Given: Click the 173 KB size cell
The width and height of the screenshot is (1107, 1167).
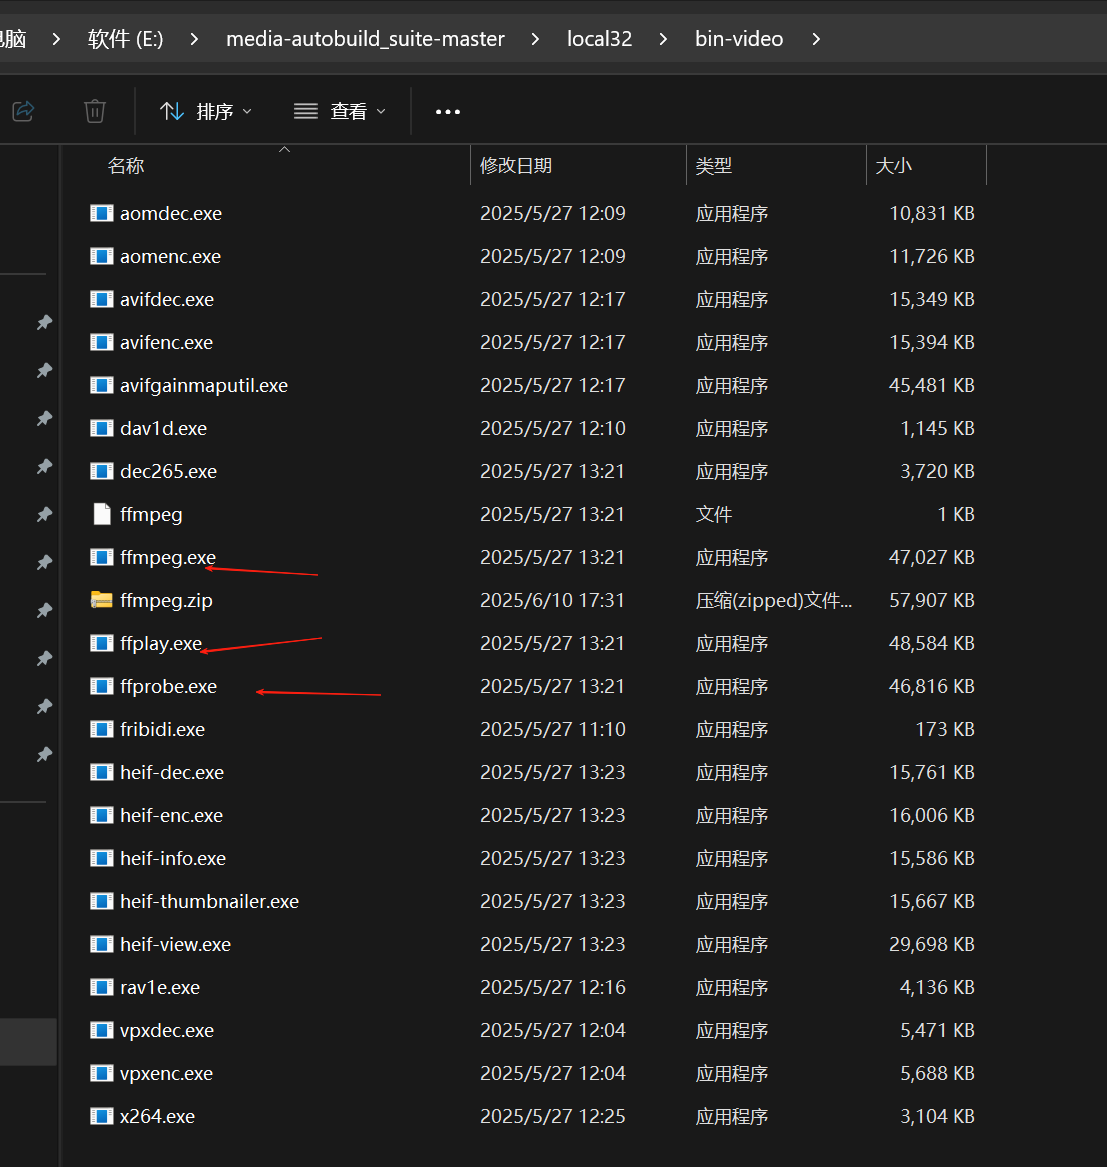Looking at the screenshot, I should [x=945, y=729].
